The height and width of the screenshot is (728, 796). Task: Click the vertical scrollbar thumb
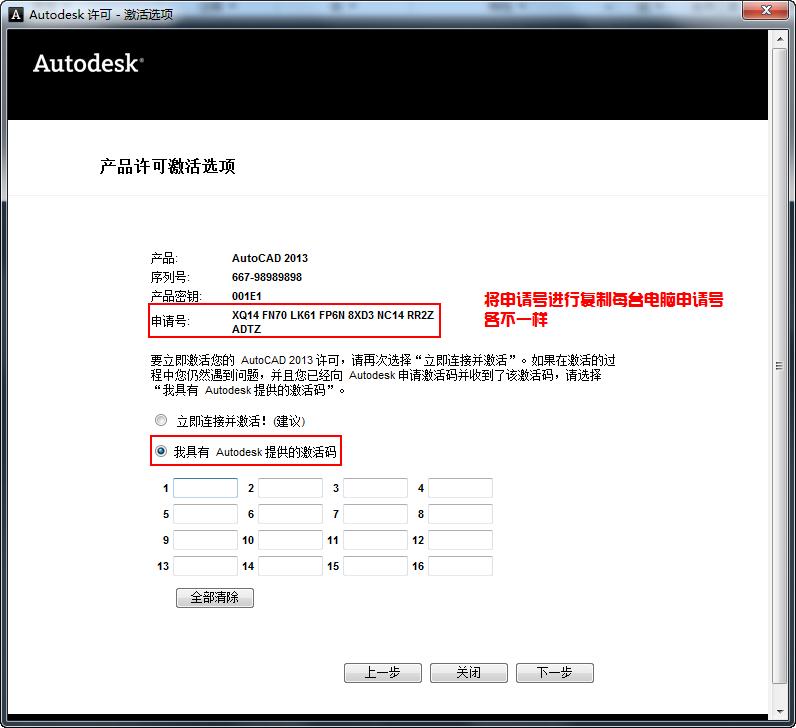click(x=780, y=366)
